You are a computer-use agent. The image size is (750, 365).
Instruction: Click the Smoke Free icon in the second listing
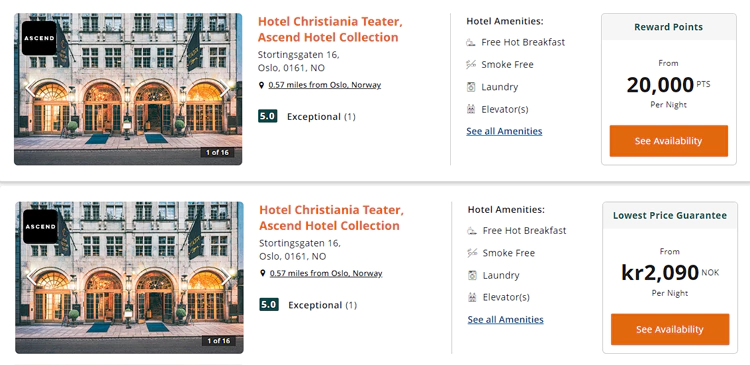(x=472, y=253)
